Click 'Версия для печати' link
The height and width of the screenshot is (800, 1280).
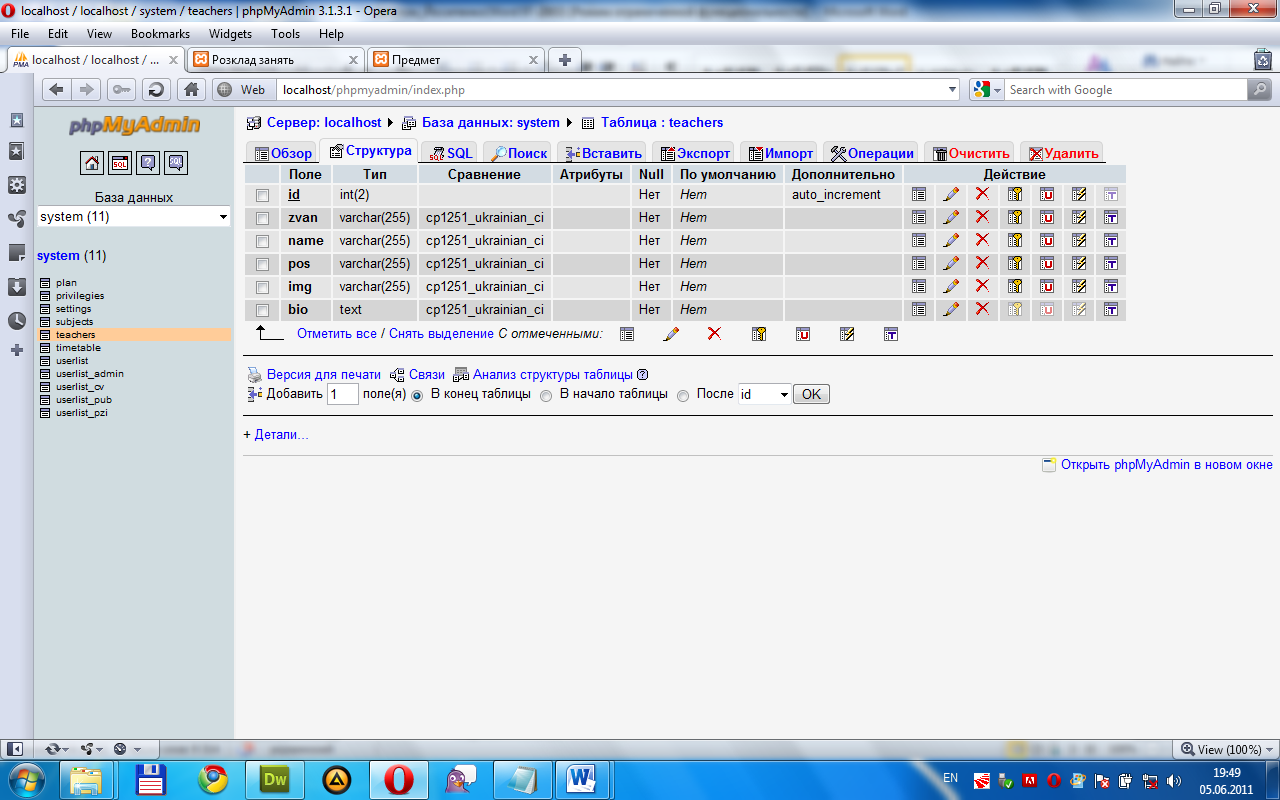pyautogui.click(x=324, y=375)
